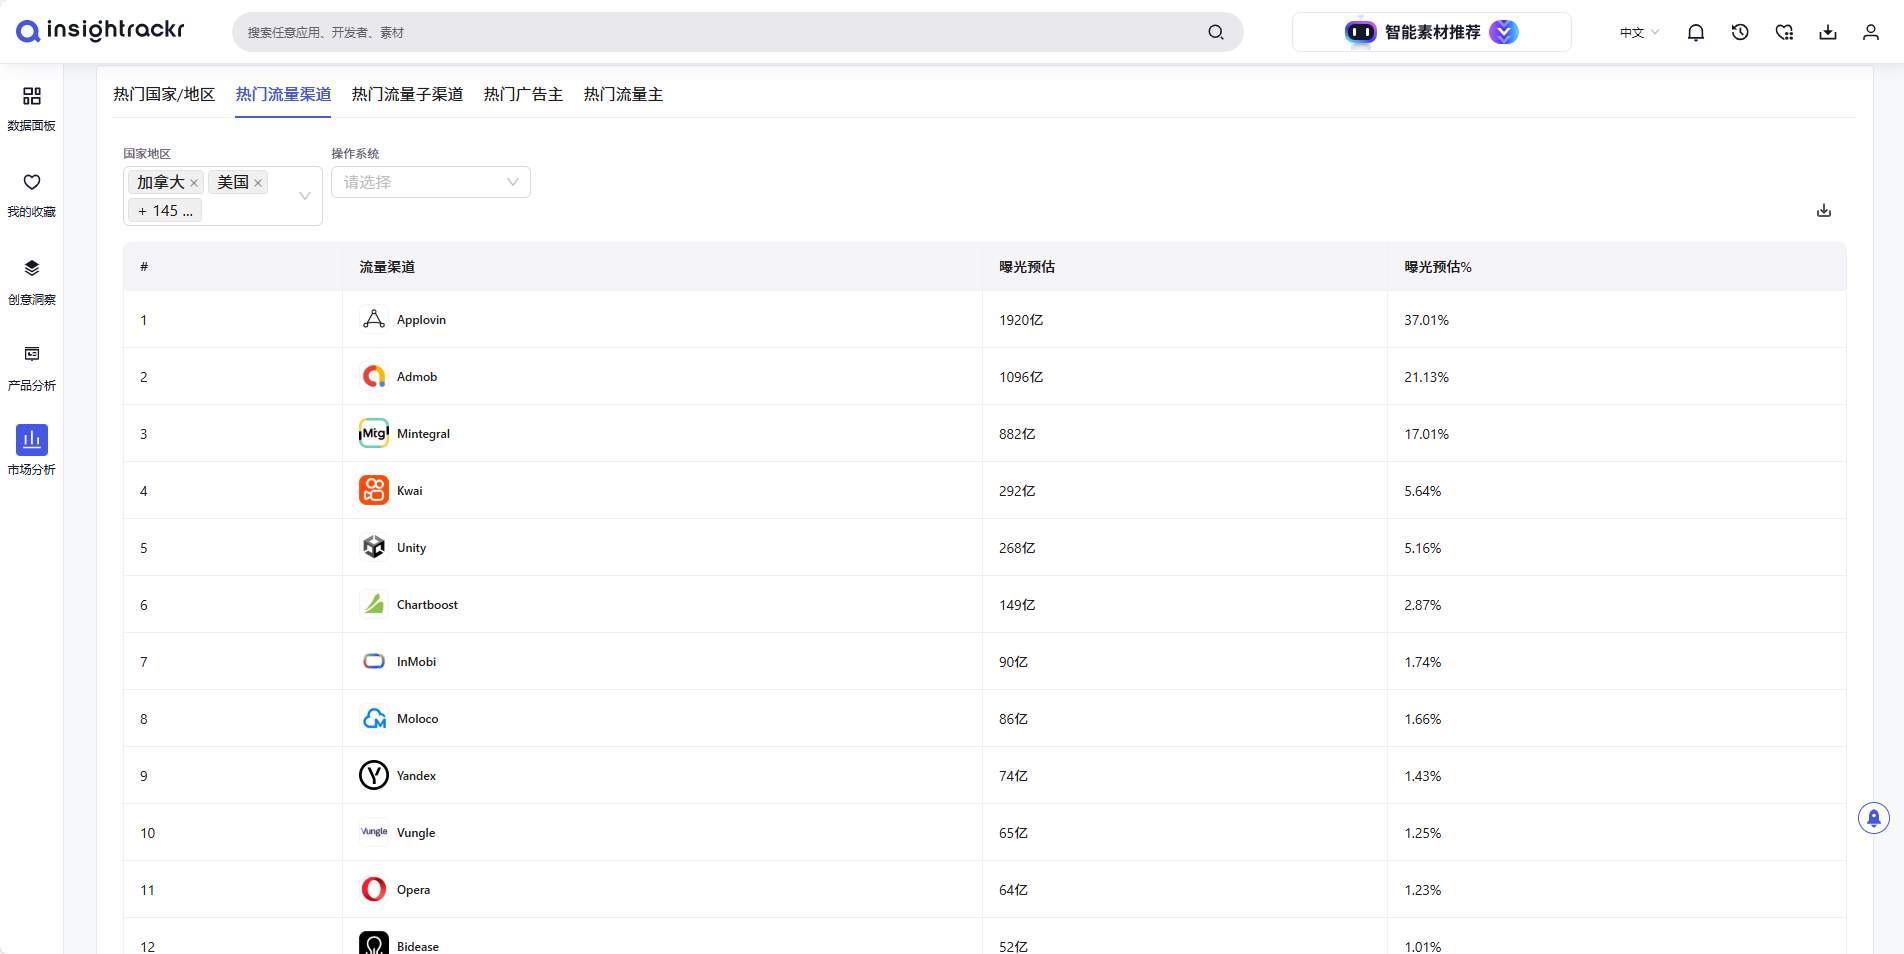The image size is (1904, 954).
Task: Open 产品分析 in the sidebar
Action: 32,368
